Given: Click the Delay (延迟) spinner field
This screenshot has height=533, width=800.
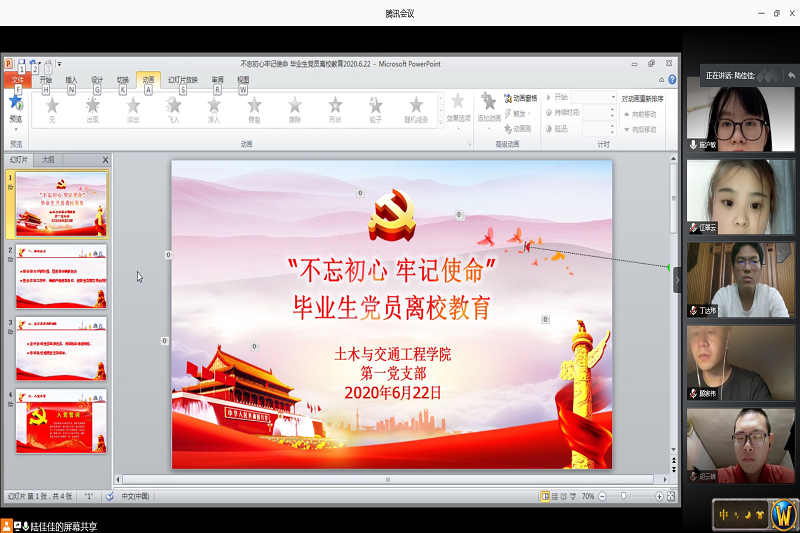Looking at the screenshot, I should pos(599,129).
